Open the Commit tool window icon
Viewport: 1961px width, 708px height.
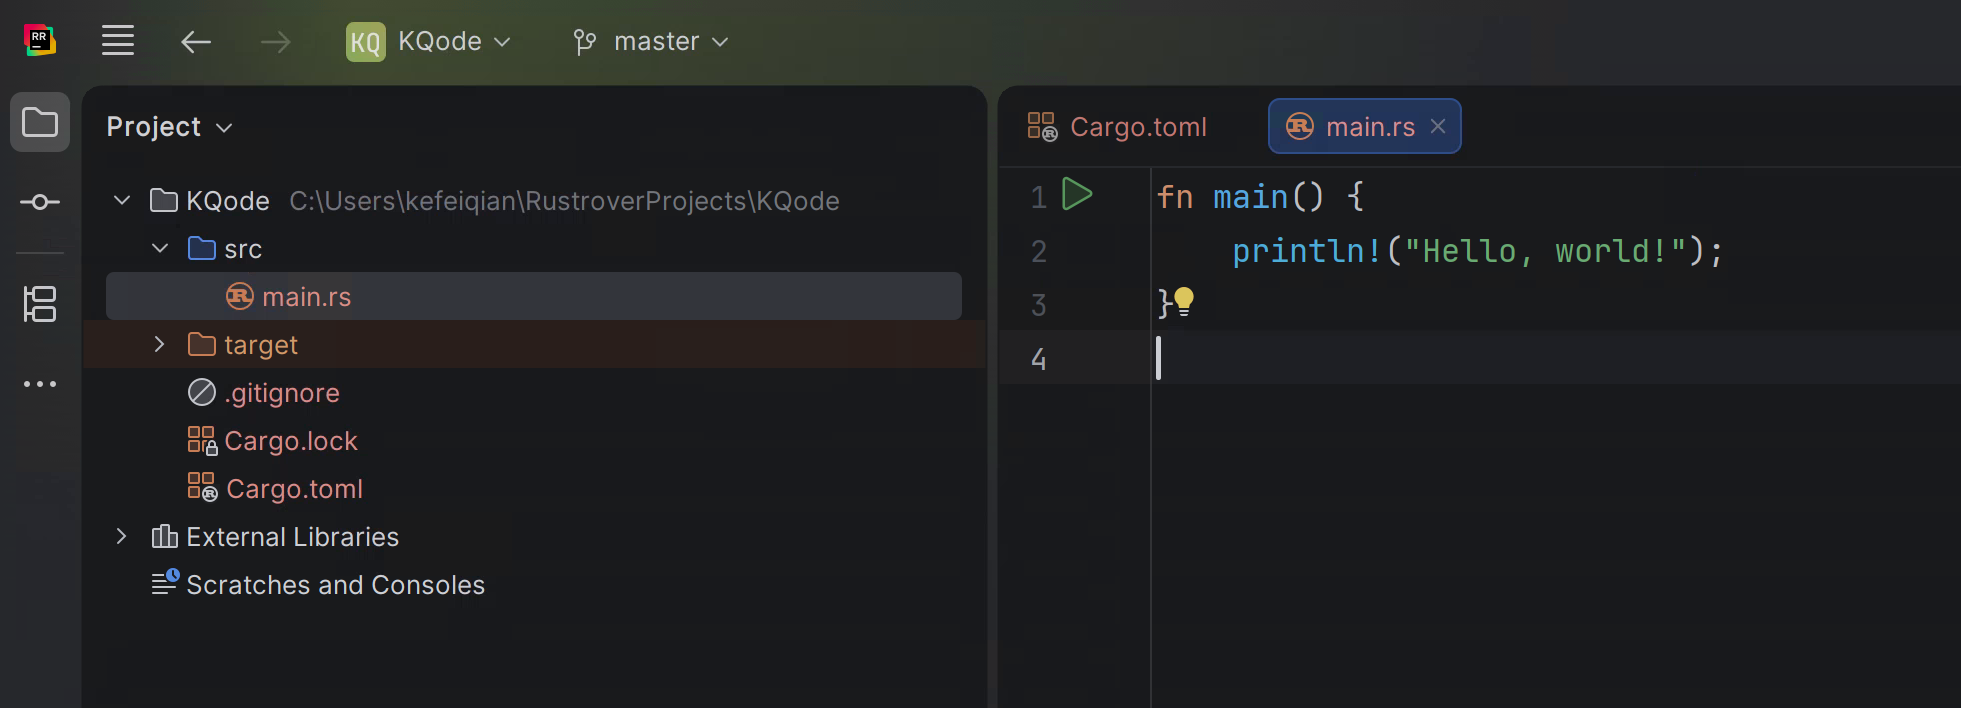tap(40, 202)
